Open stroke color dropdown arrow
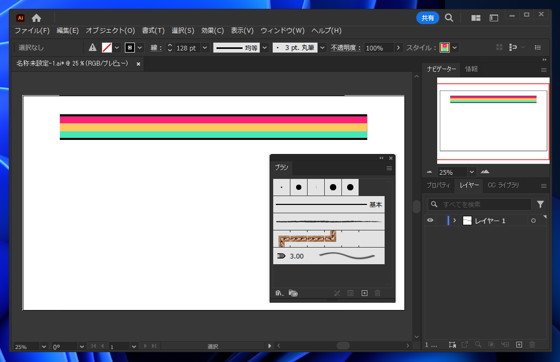560x362 pixels. pos(140,47)
